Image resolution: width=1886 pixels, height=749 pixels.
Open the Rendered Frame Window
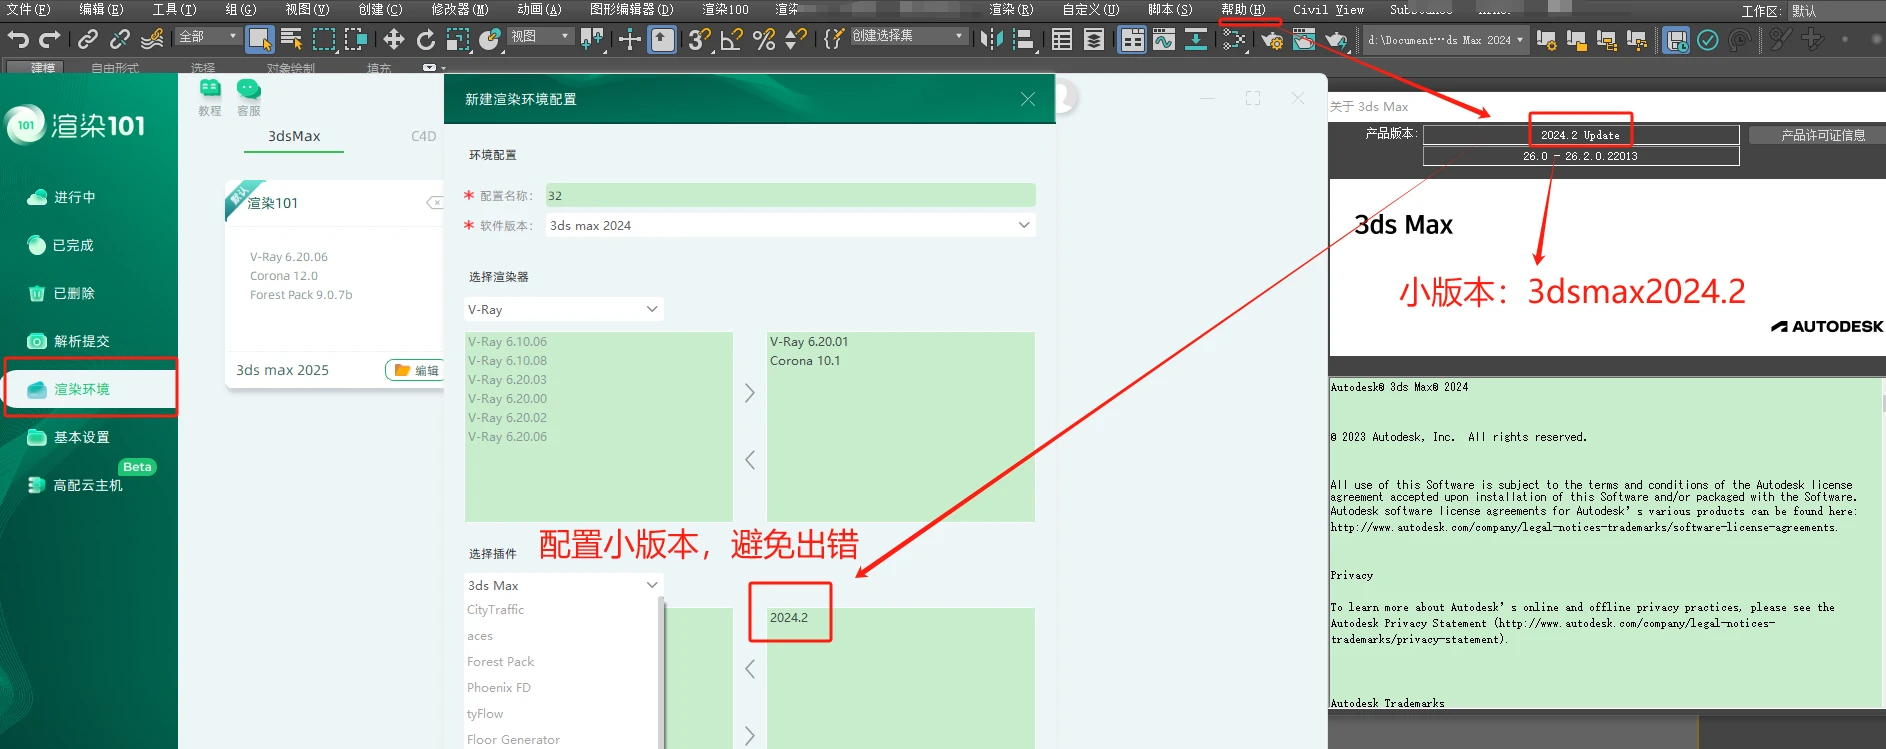pos(1304,40)
